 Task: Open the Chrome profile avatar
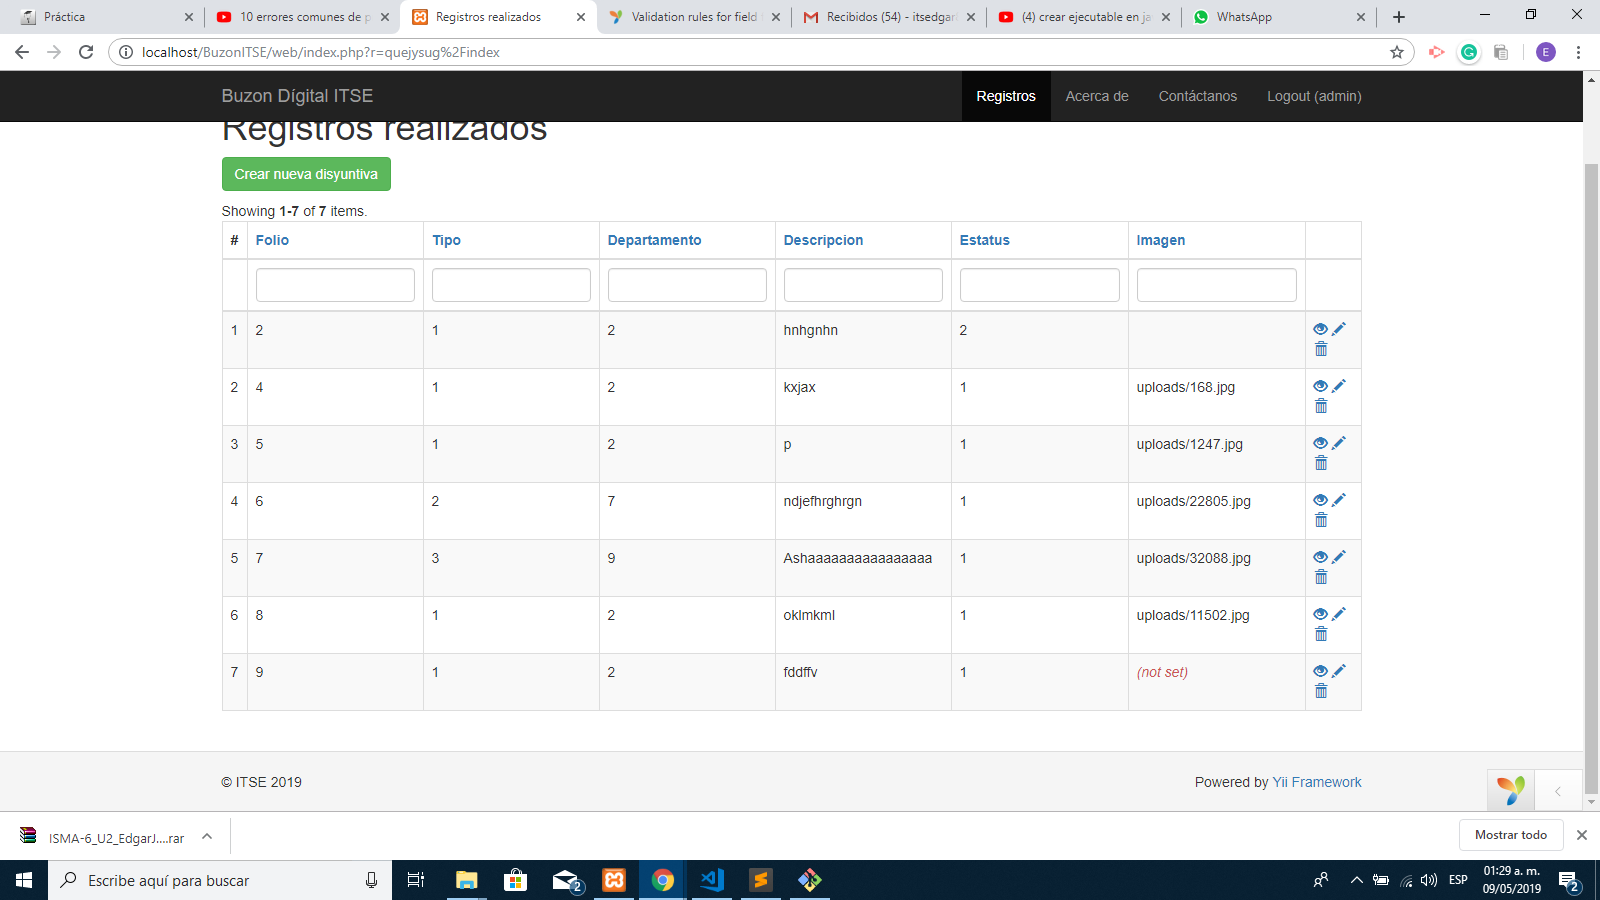point(1546,52)
